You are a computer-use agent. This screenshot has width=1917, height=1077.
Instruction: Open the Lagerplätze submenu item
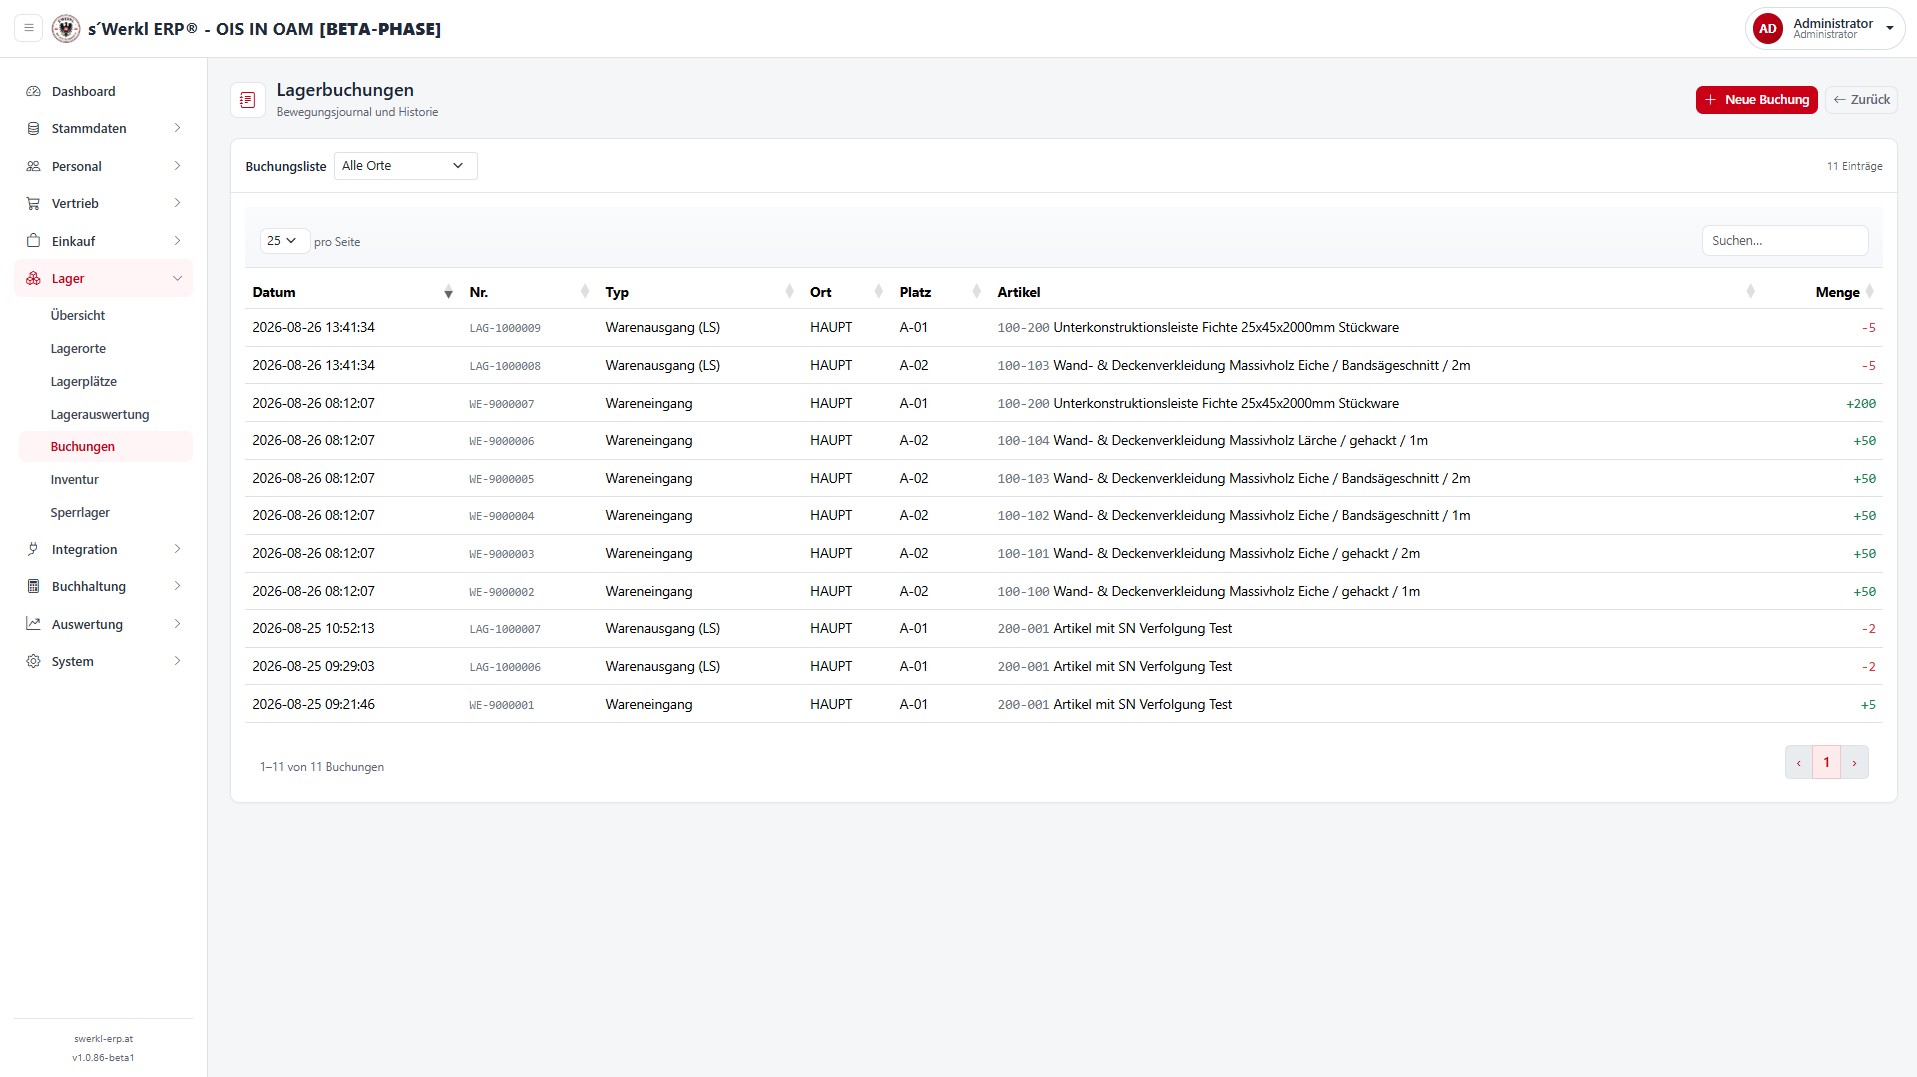(x=84, y=382)
